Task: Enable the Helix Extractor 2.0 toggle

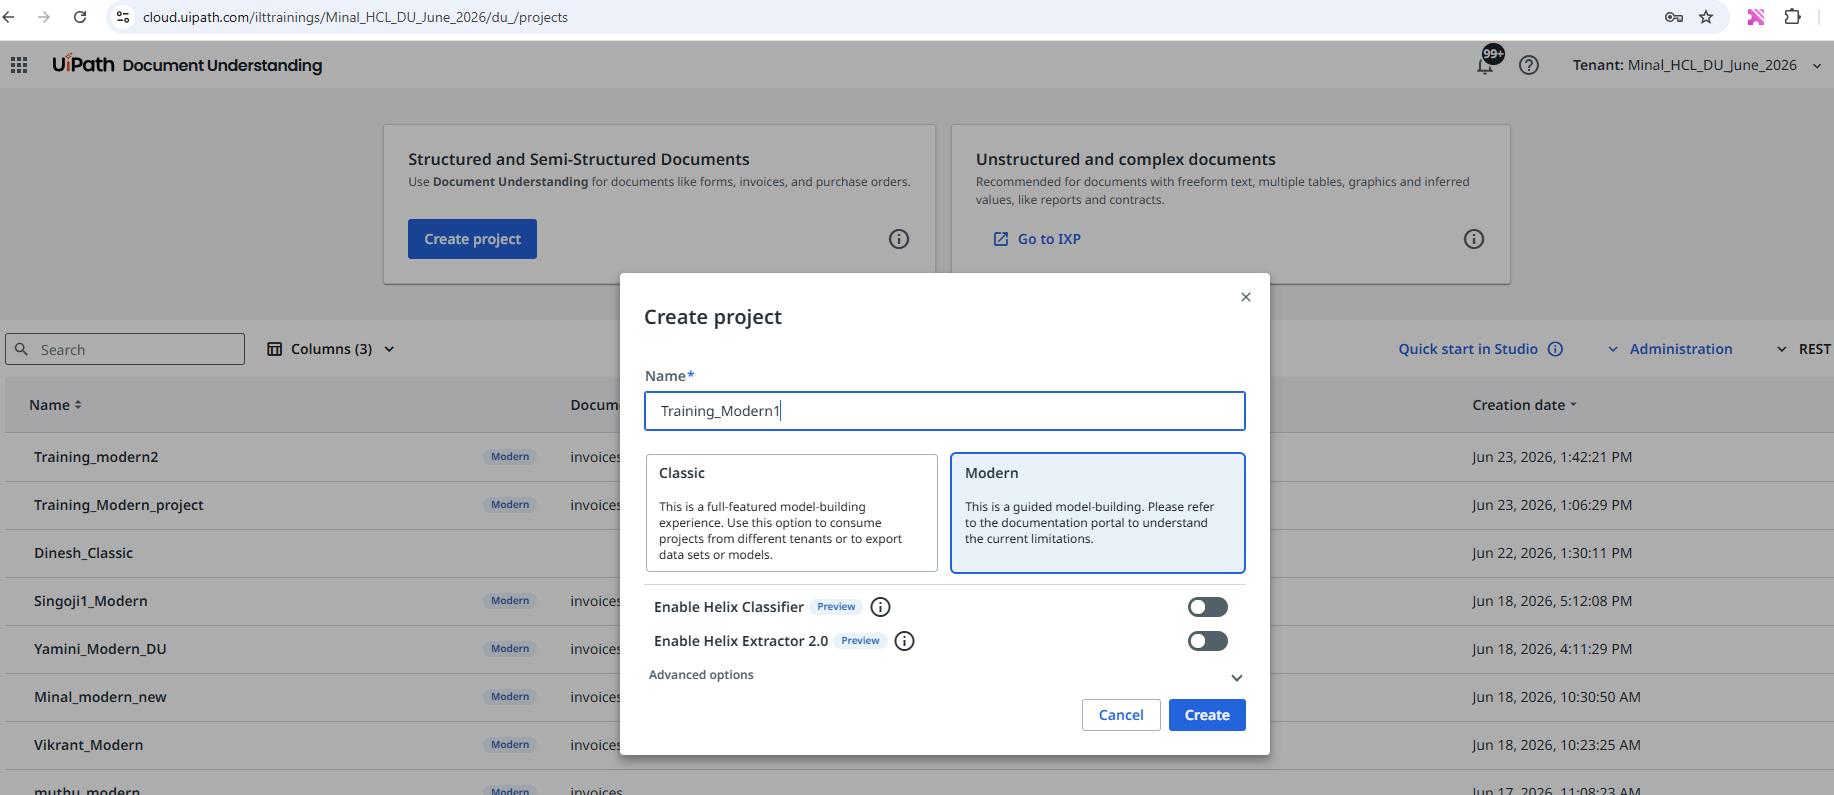Action: [1208, 641]
